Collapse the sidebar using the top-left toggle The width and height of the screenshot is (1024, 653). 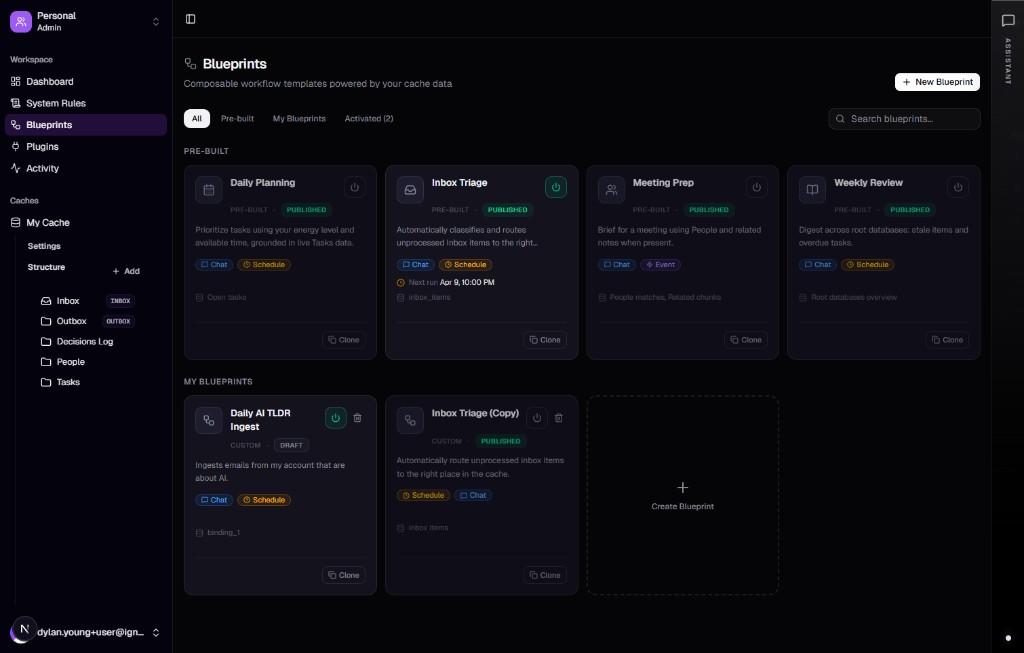point(190,18)
